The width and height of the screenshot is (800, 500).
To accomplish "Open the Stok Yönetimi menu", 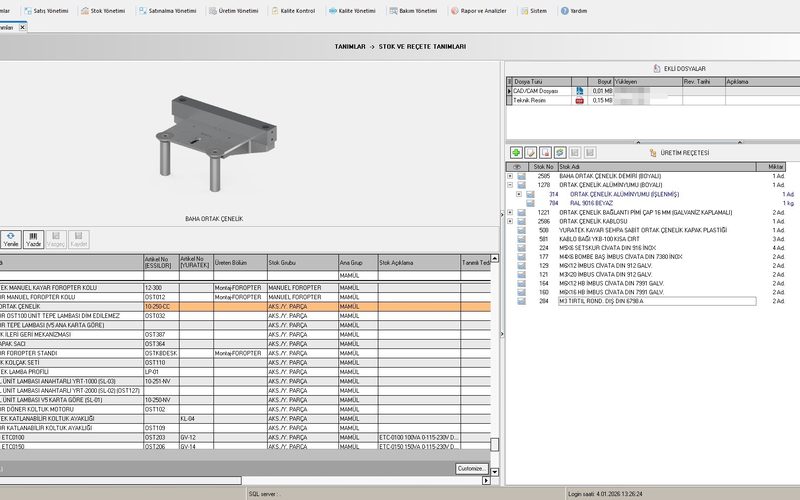I will click(x=103, y=11).
